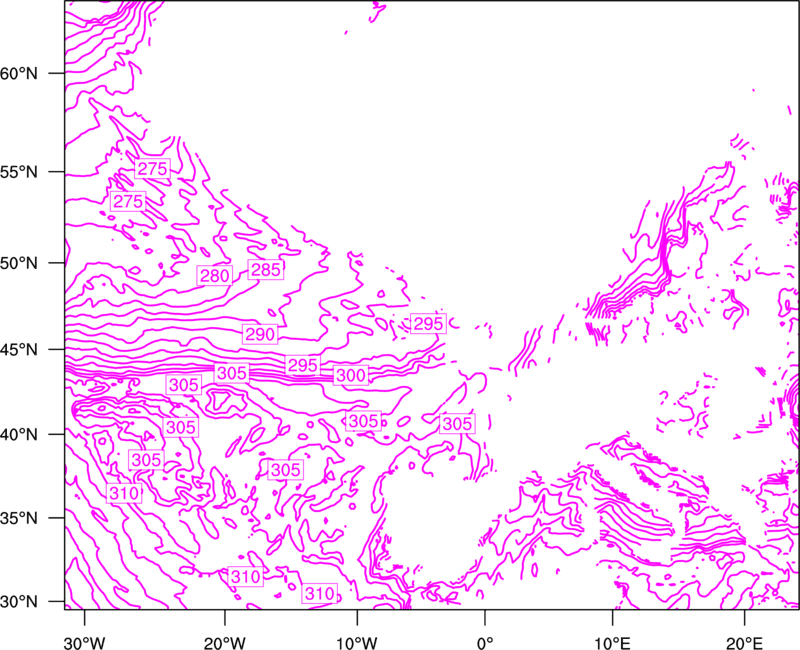This screenshot has height=650, width=800.
Task: Click the 55°N latitude axis label
Action: pos(19,172)
